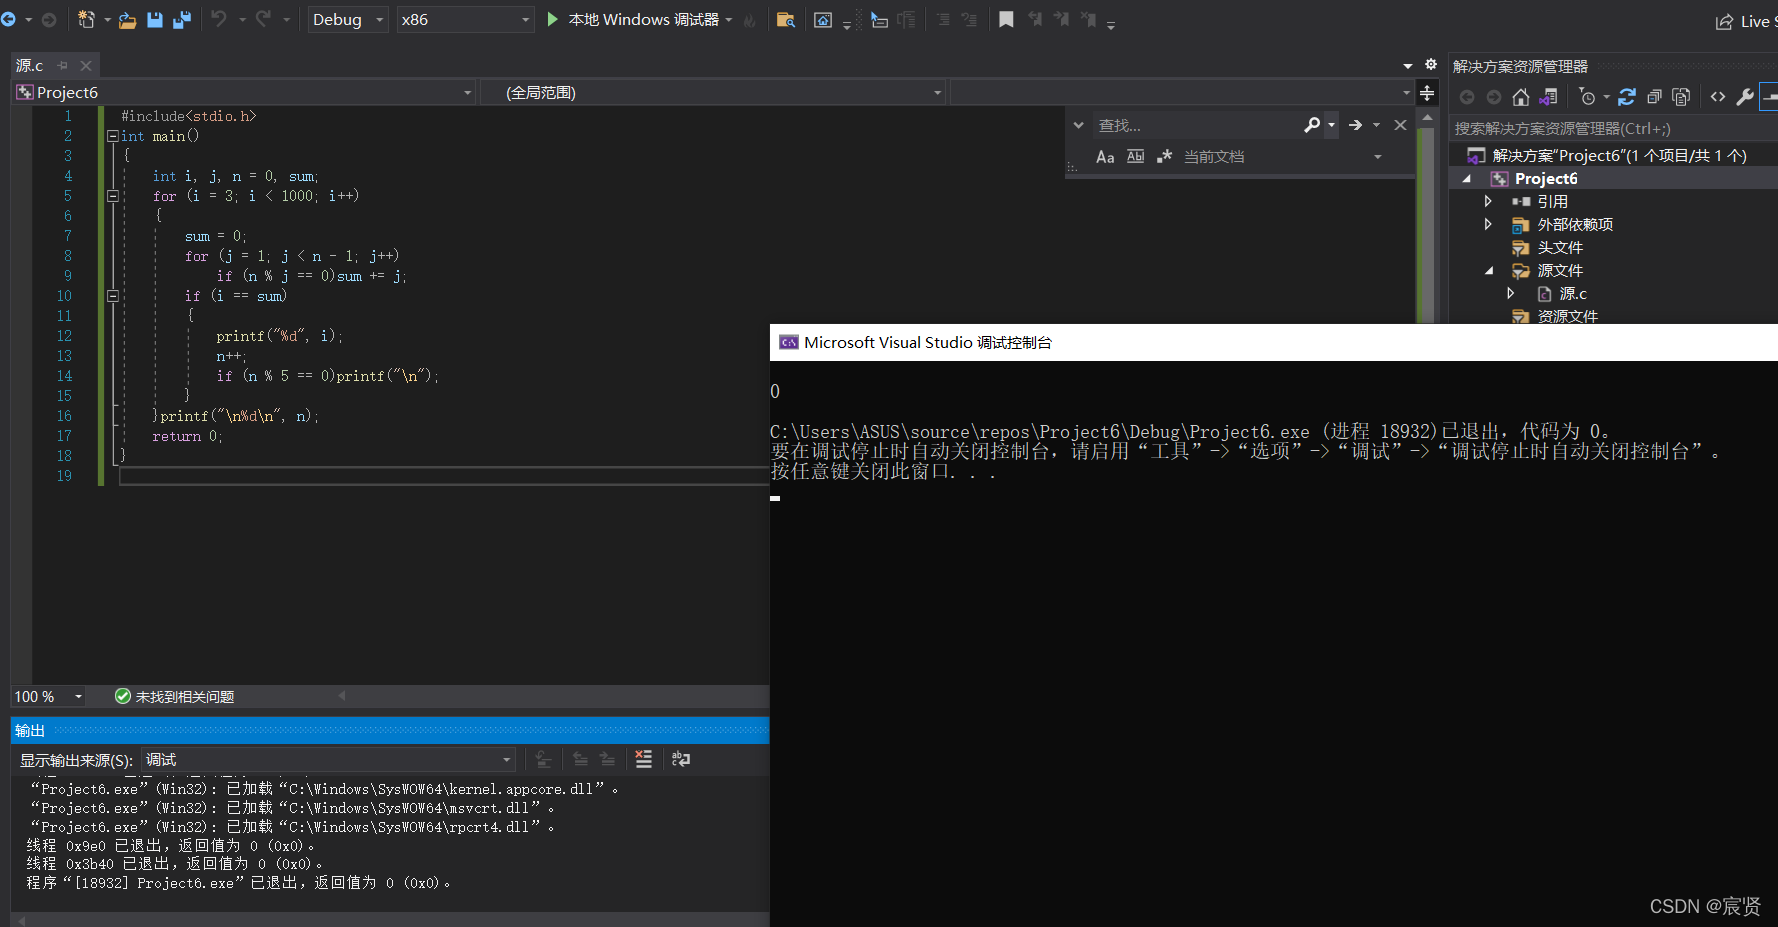The image size is (1778, 927).
Task: Click the new project icon in toolbar
Action: point(86,20)
